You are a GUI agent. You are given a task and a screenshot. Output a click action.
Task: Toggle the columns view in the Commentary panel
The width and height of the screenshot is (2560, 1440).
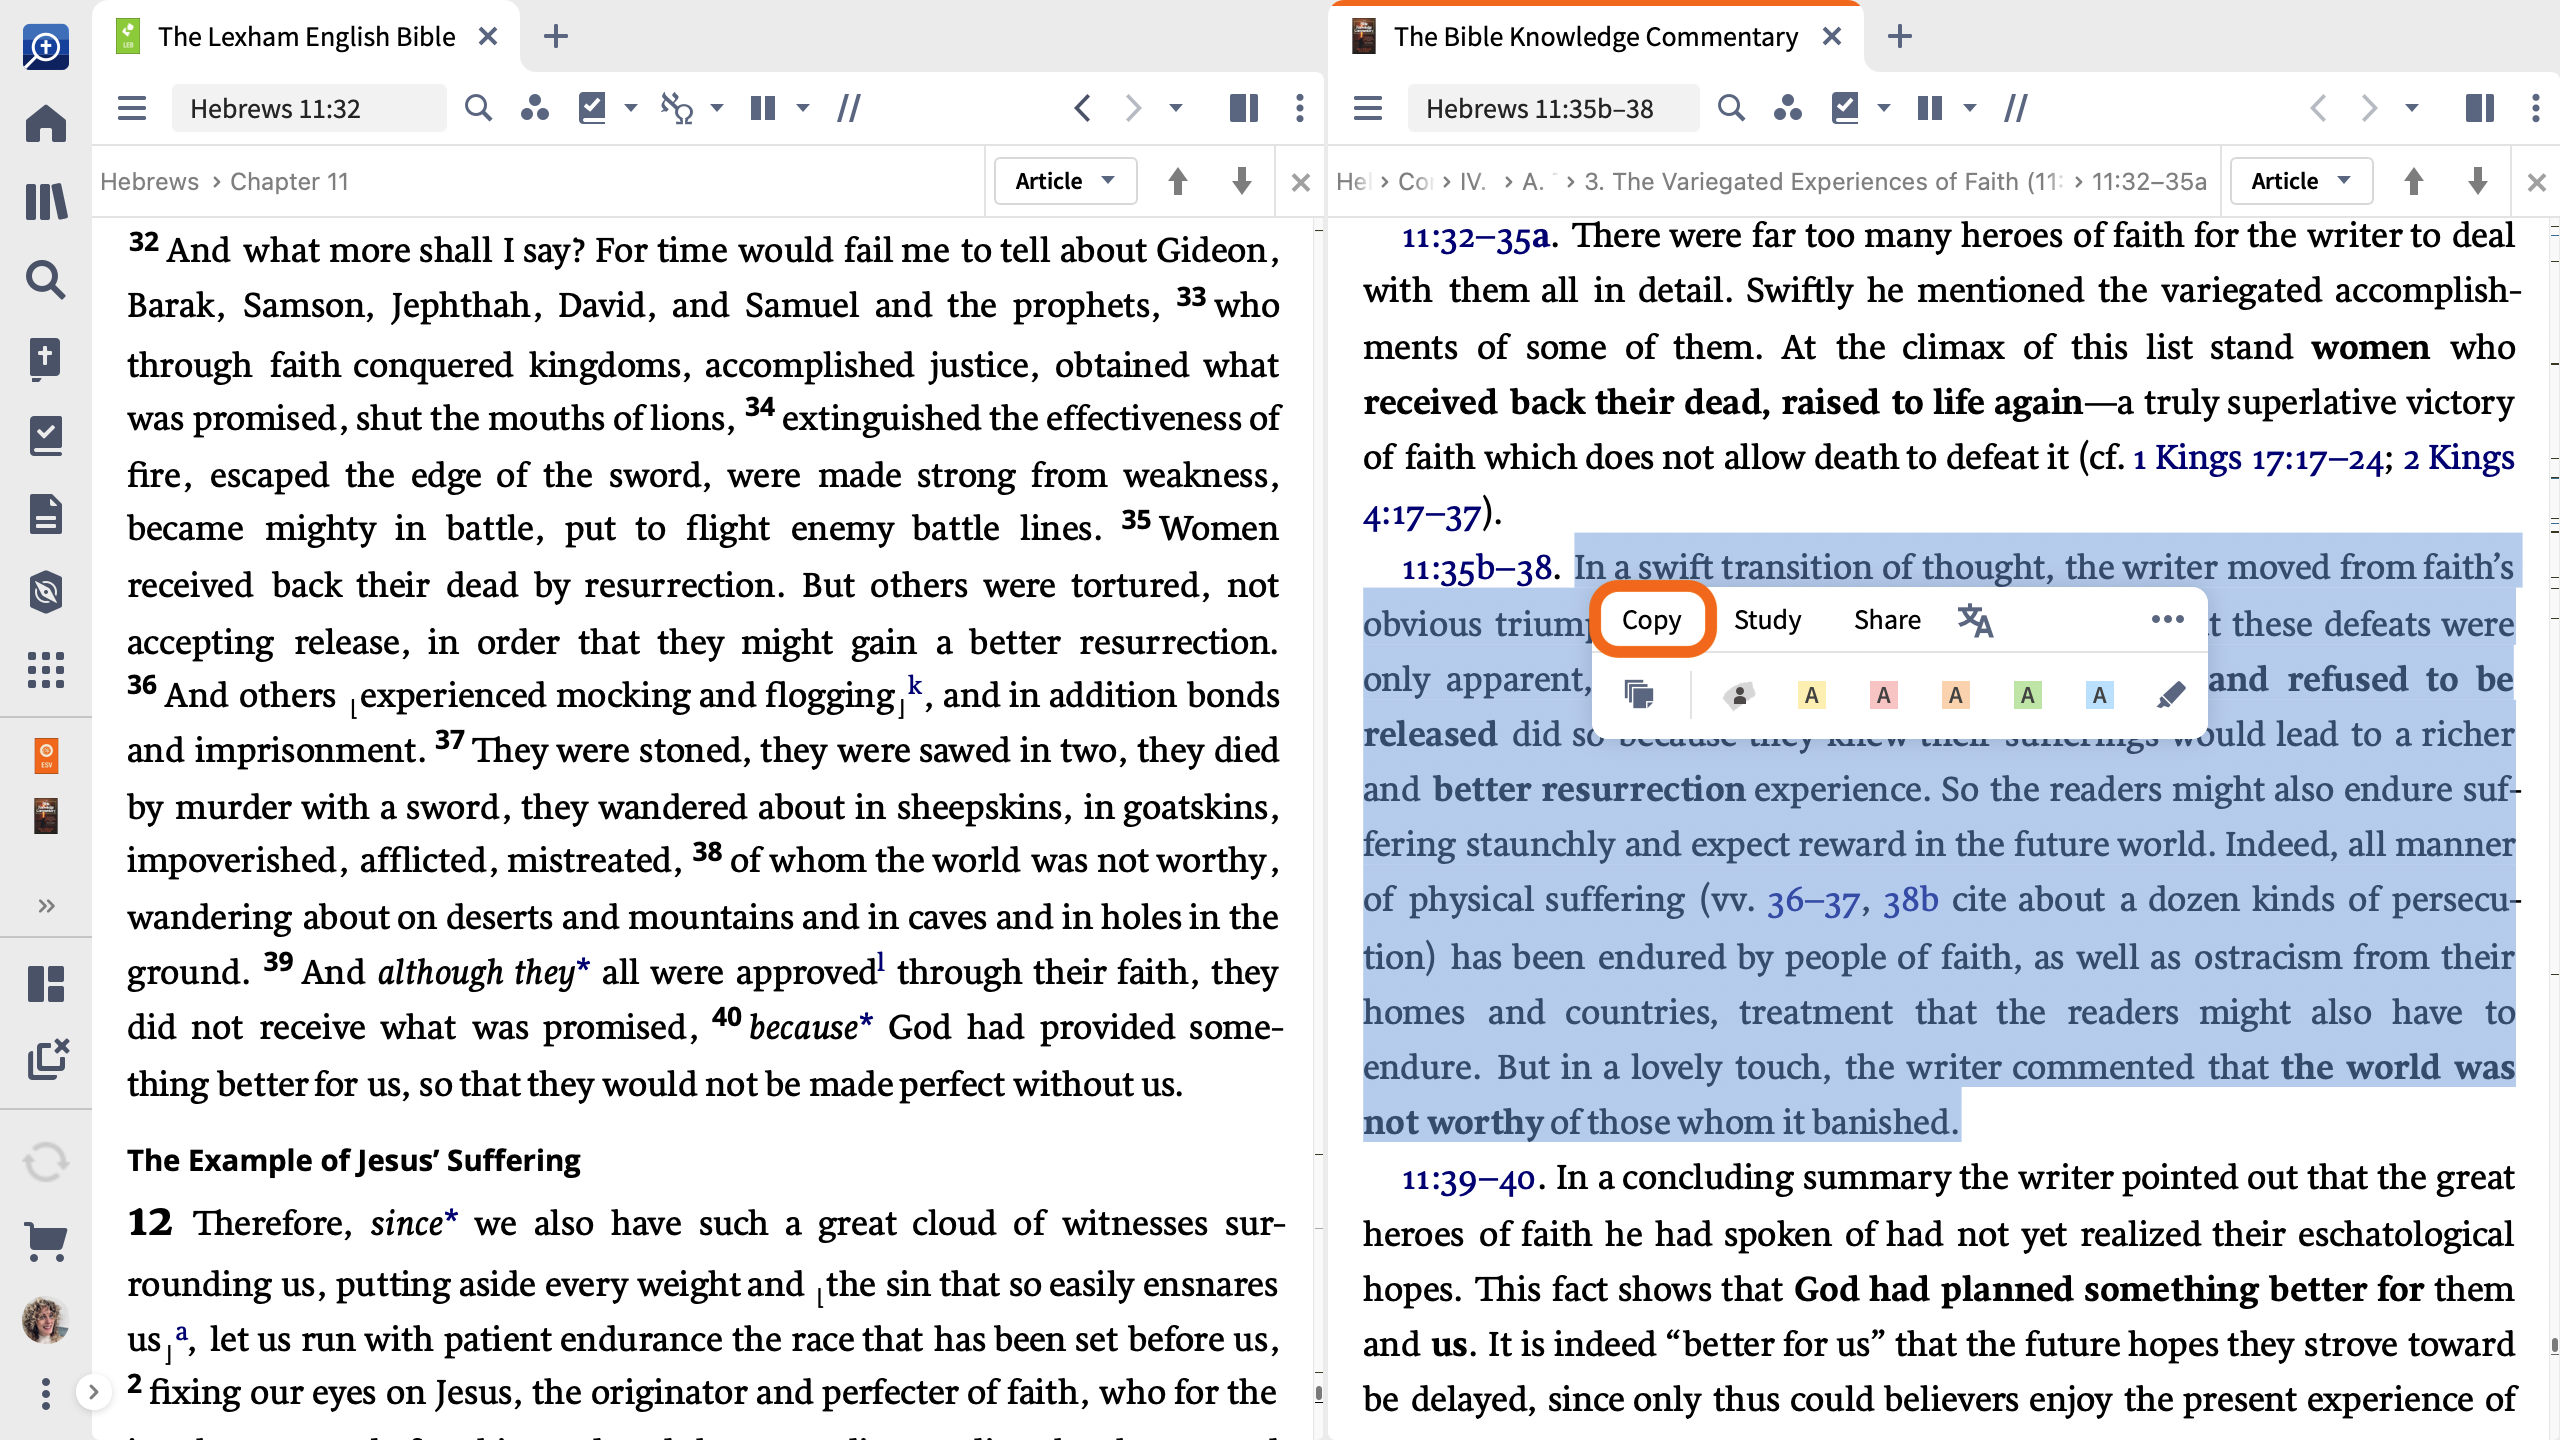point(1930,108)
